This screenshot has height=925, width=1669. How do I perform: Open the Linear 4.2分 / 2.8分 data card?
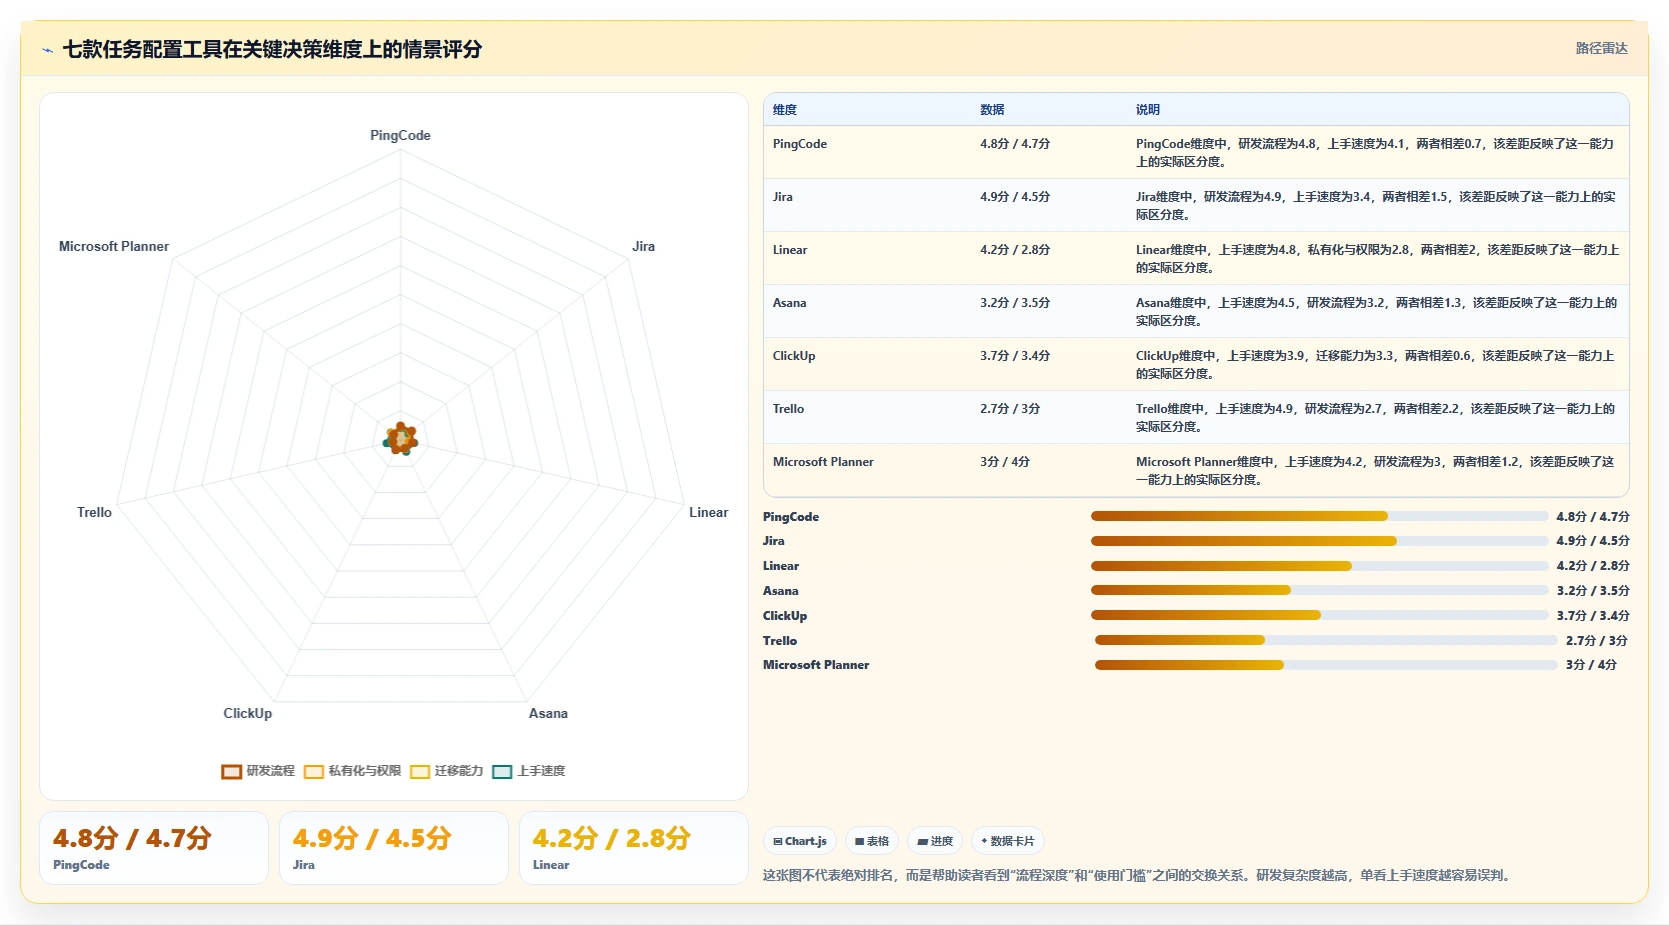pos(634,848)
